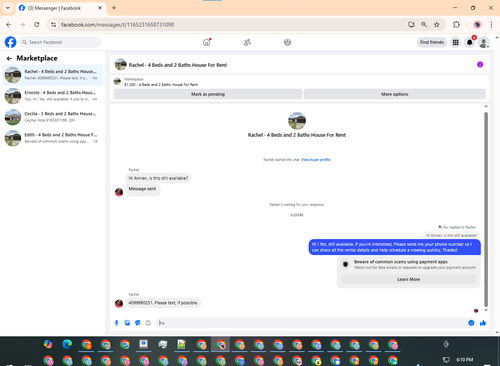The image size is (500, 366).
Task: Open Copilot from the taskbar
Action: click(48, 344)
